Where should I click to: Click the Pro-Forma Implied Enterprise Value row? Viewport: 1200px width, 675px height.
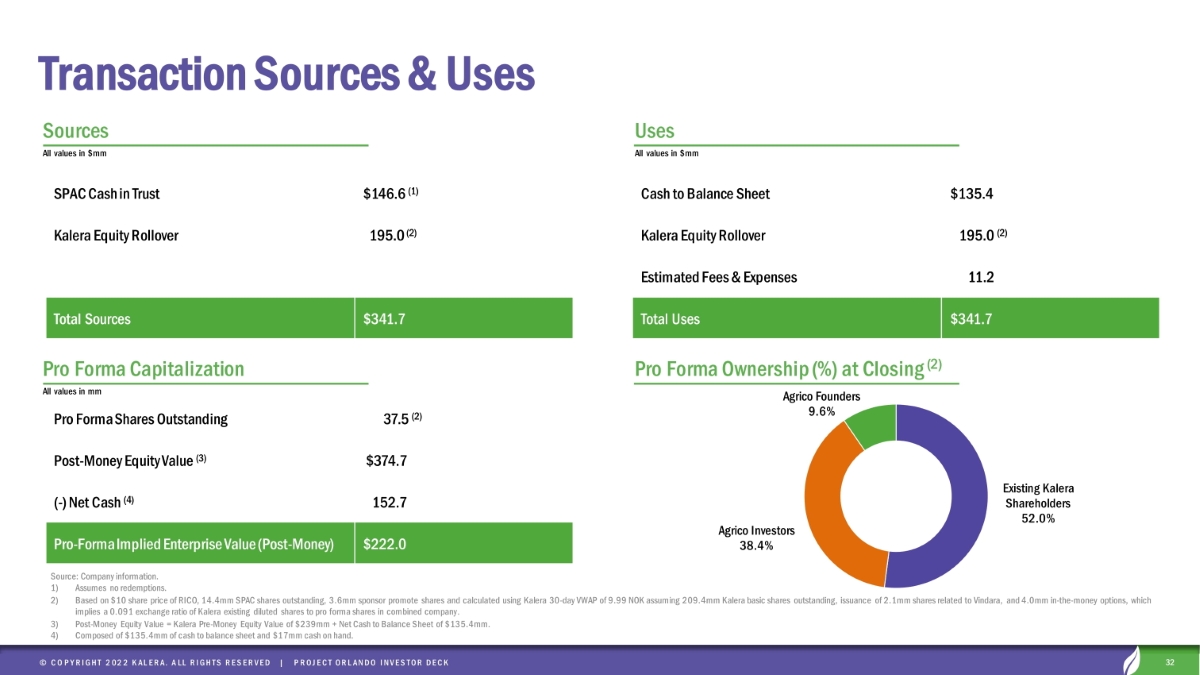[193, 545]
